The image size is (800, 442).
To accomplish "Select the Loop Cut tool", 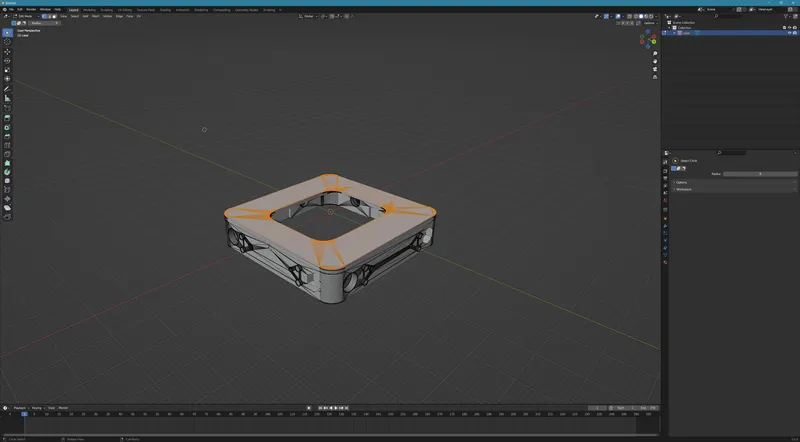I will 7,145.
